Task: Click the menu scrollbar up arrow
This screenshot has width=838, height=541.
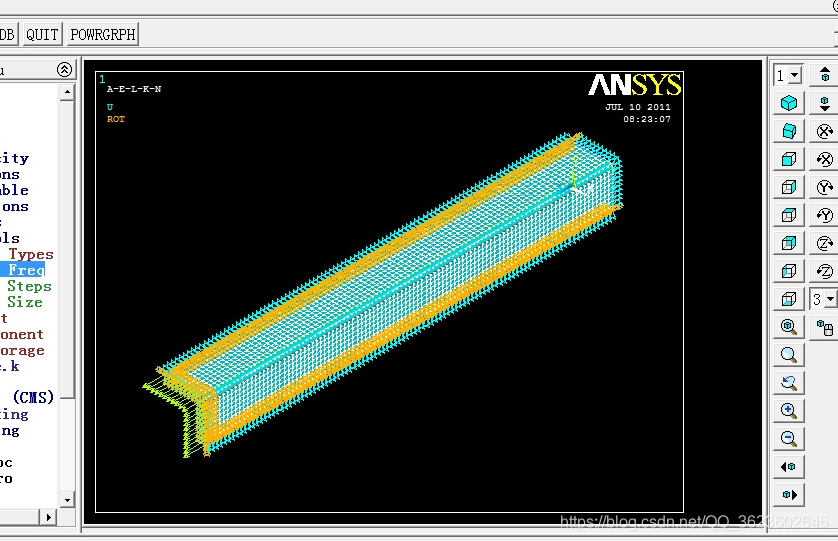Action: pos(67,92)
